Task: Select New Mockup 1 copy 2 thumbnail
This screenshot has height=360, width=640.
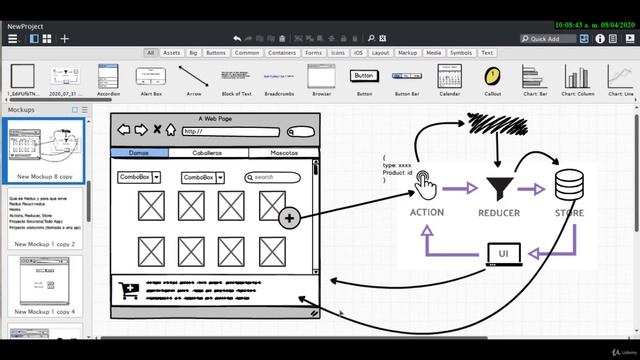Action: 45,218
